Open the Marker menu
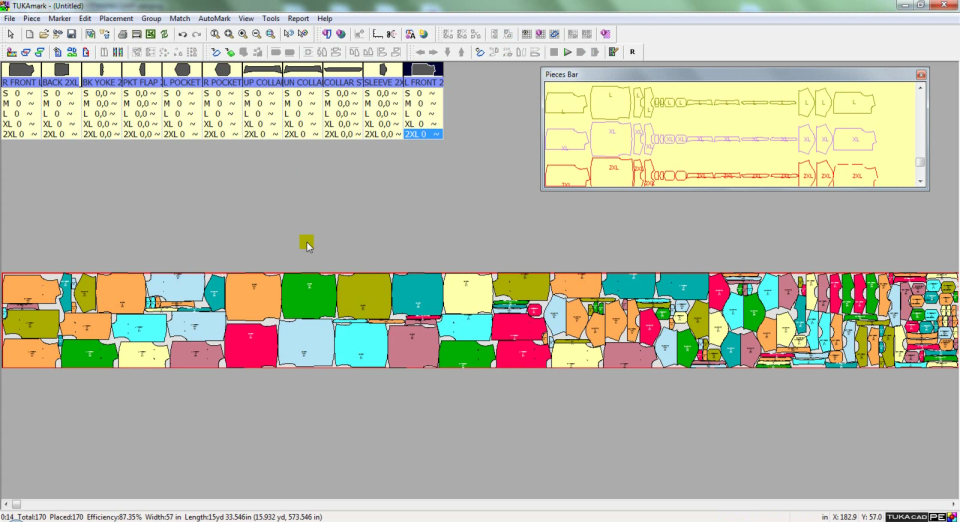 click(x=59, y=18)
